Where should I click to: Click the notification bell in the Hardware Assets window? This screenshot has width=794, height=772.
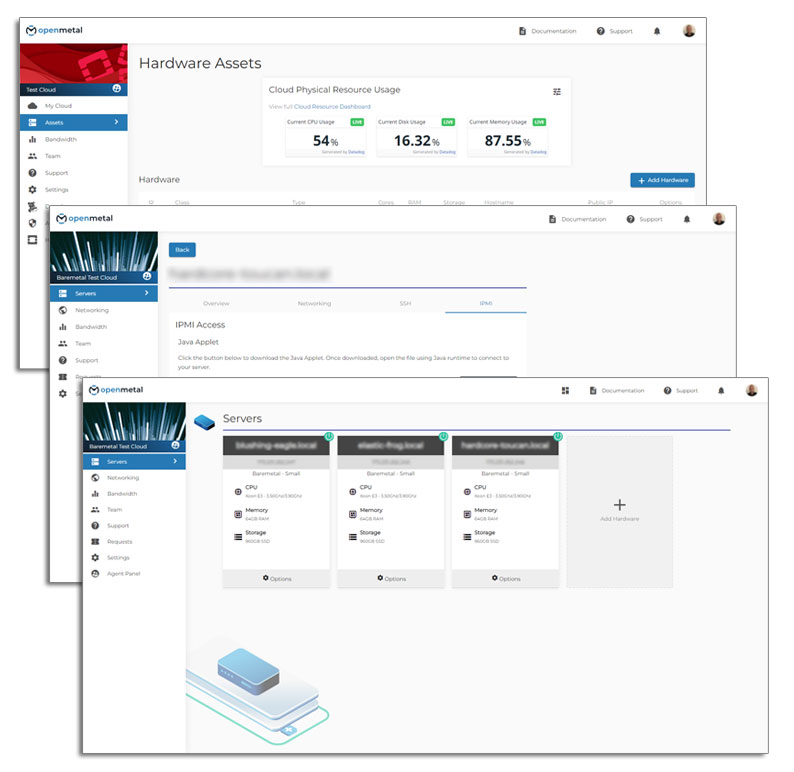click(657, 31)
